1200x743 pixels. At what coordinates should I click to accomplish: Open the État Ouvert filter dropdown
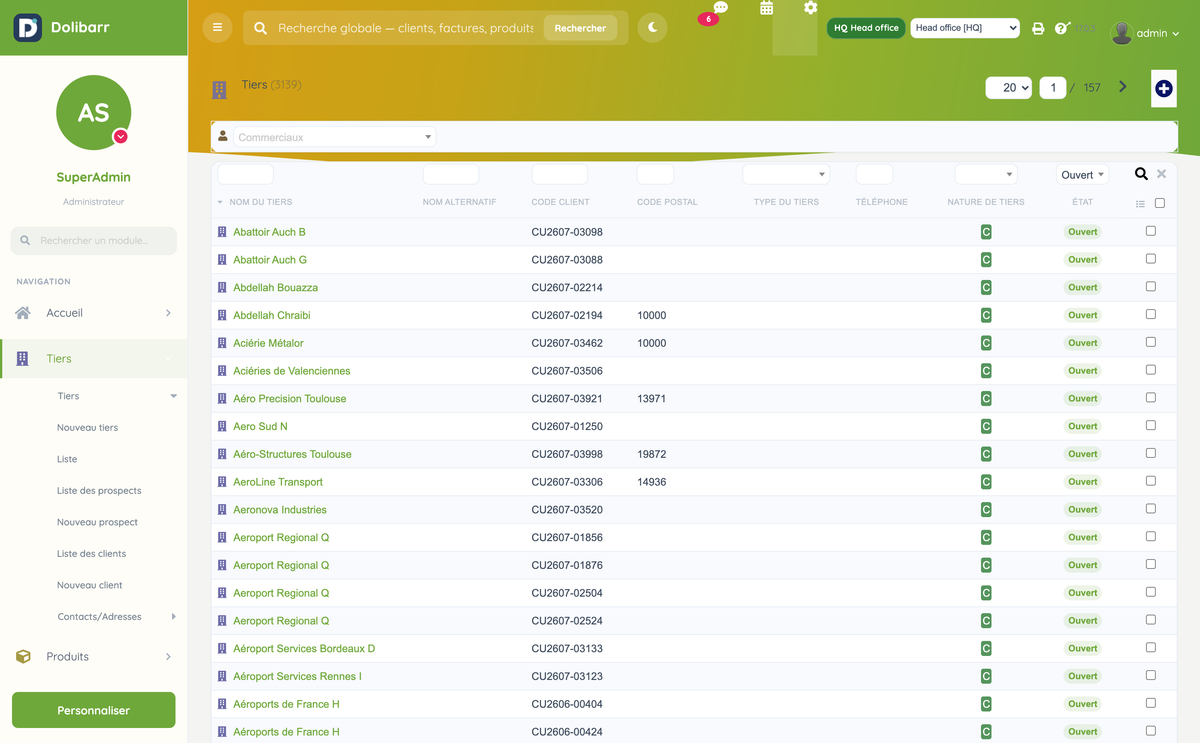[1082, 174]
